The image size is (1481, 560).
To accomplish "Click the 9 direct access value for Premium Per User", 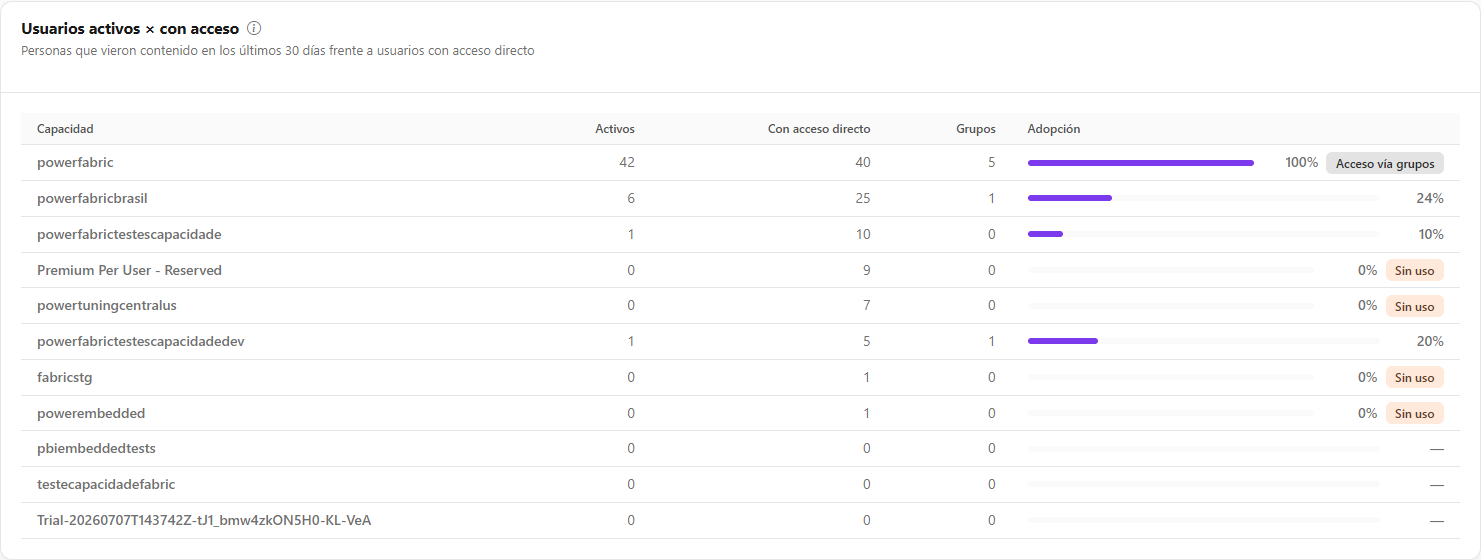I will pos(866,270).
